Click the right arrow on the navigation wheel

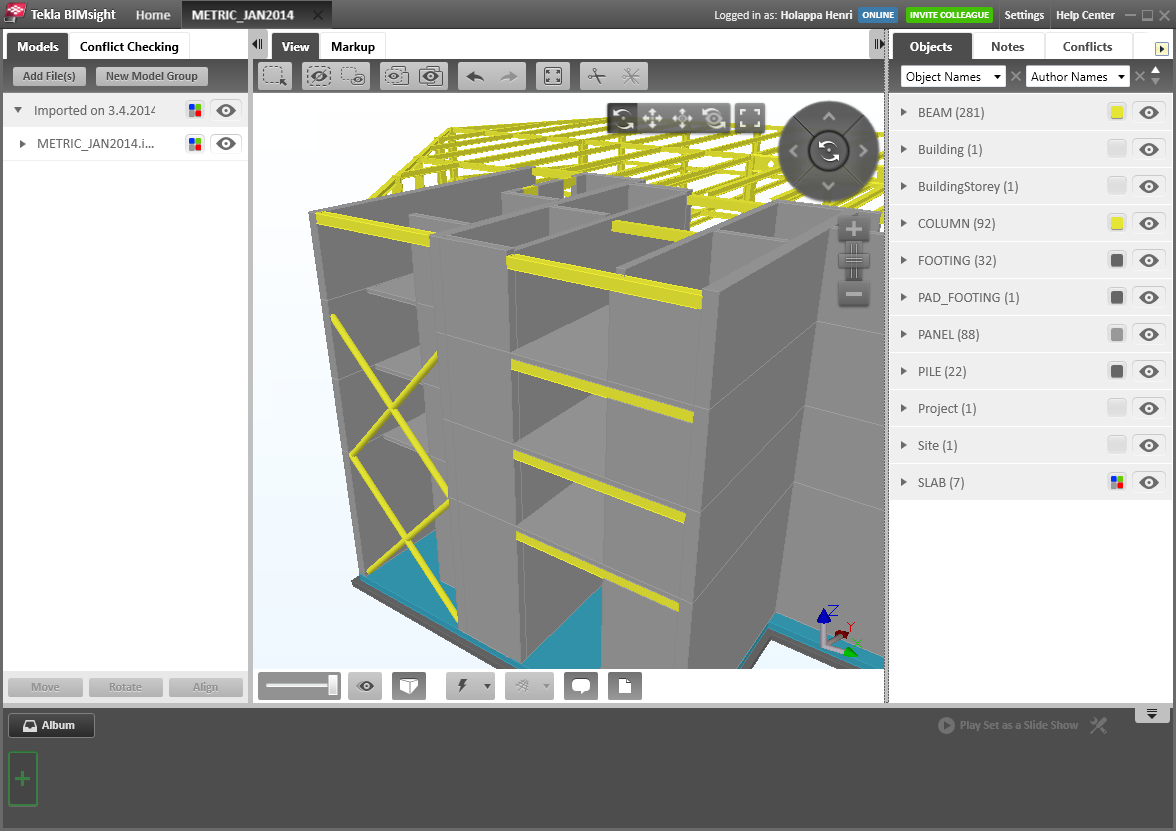(x=863, y=151)
